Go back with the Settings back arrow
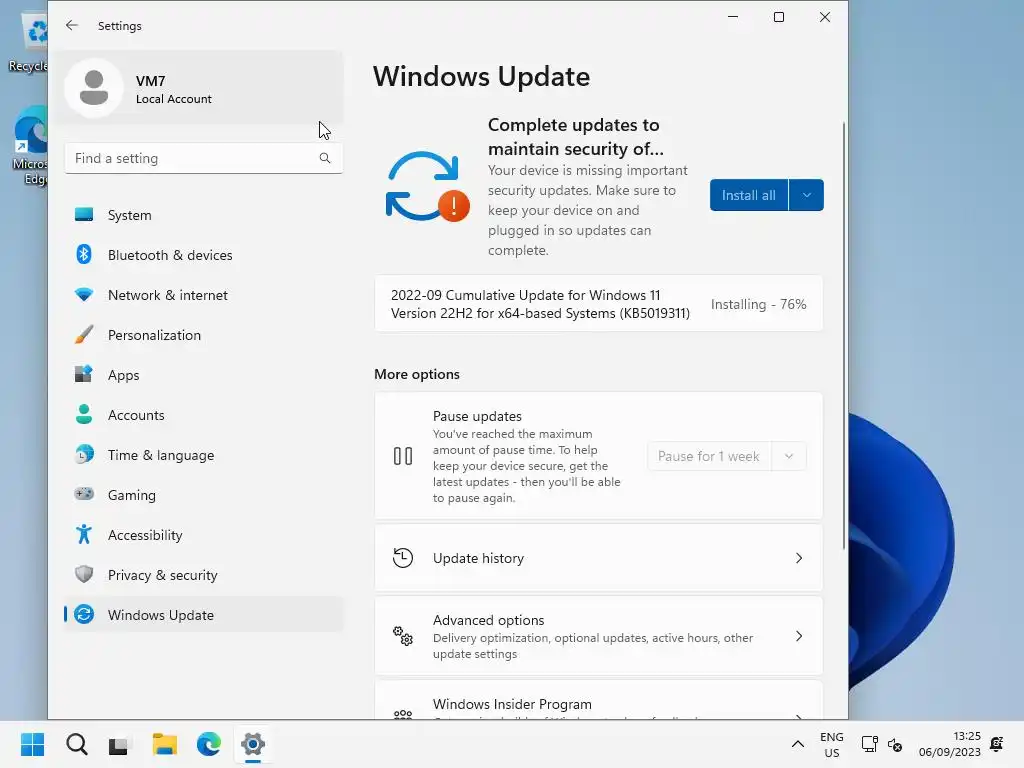The image size is (1024, 768). tap(72, 25)
